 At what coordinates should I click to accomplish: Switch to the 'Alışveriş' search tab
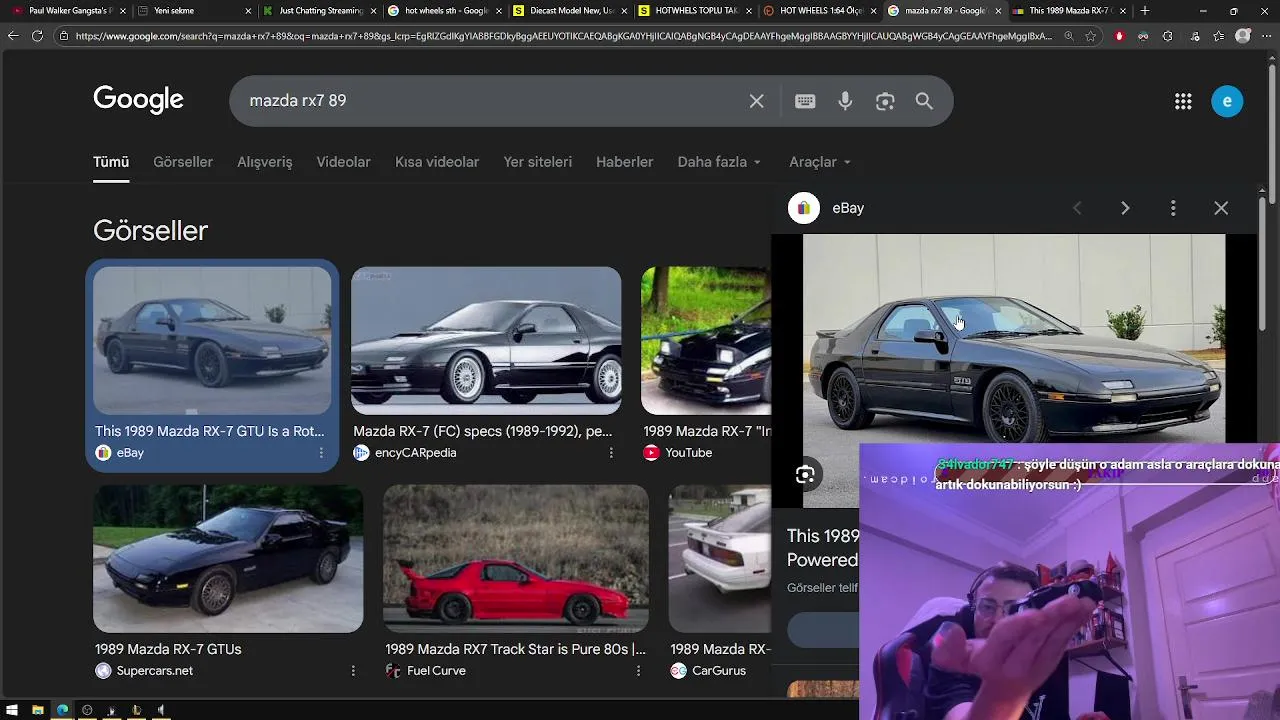point(265,162)
